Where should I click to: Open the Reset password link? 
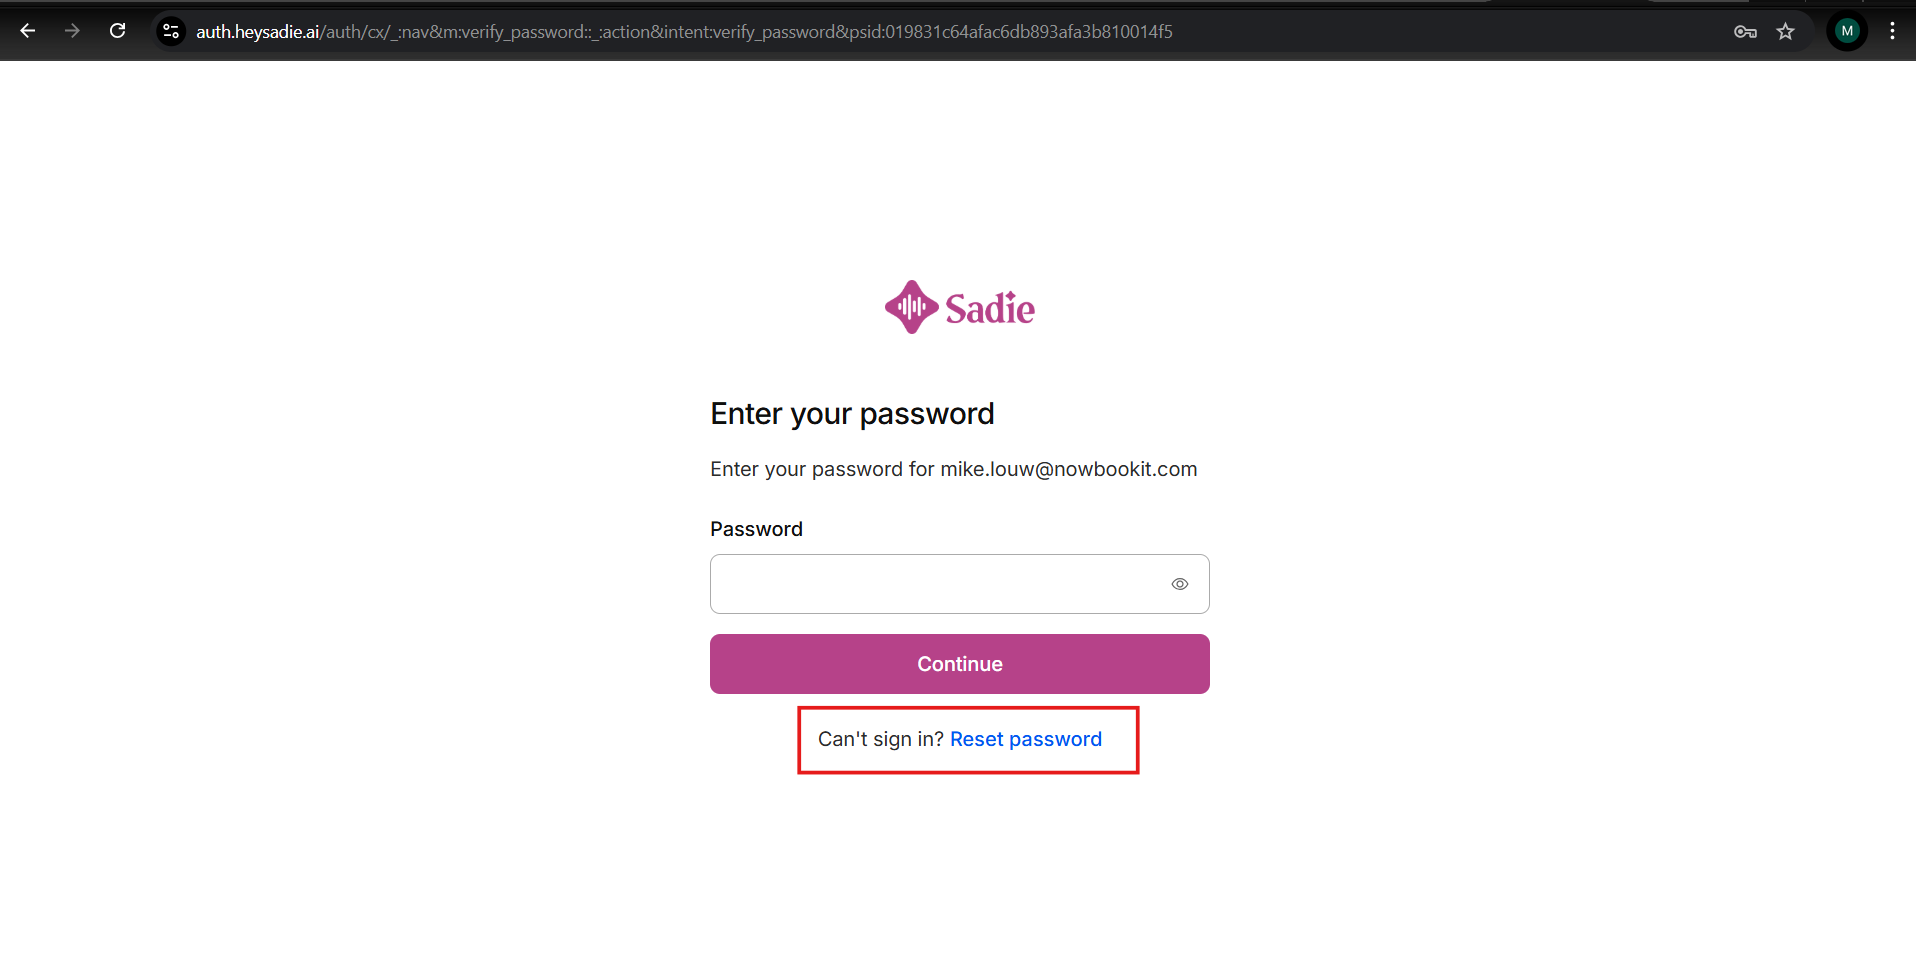(x=1025, y=739)
